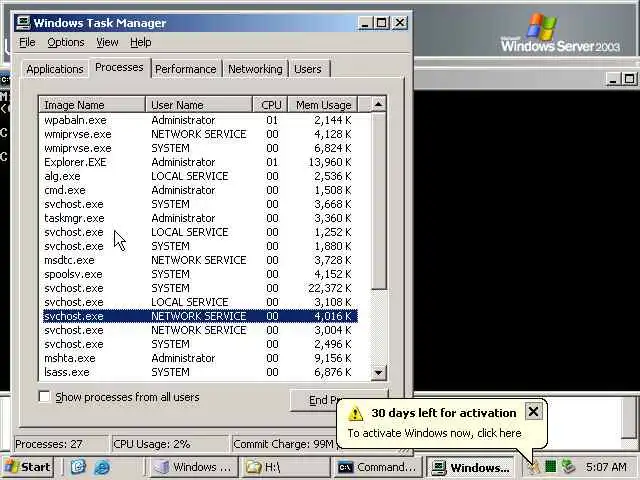Select svchost.exe using 2,496 K
Viewport: 640px width, 480px height.
(200, 344)
